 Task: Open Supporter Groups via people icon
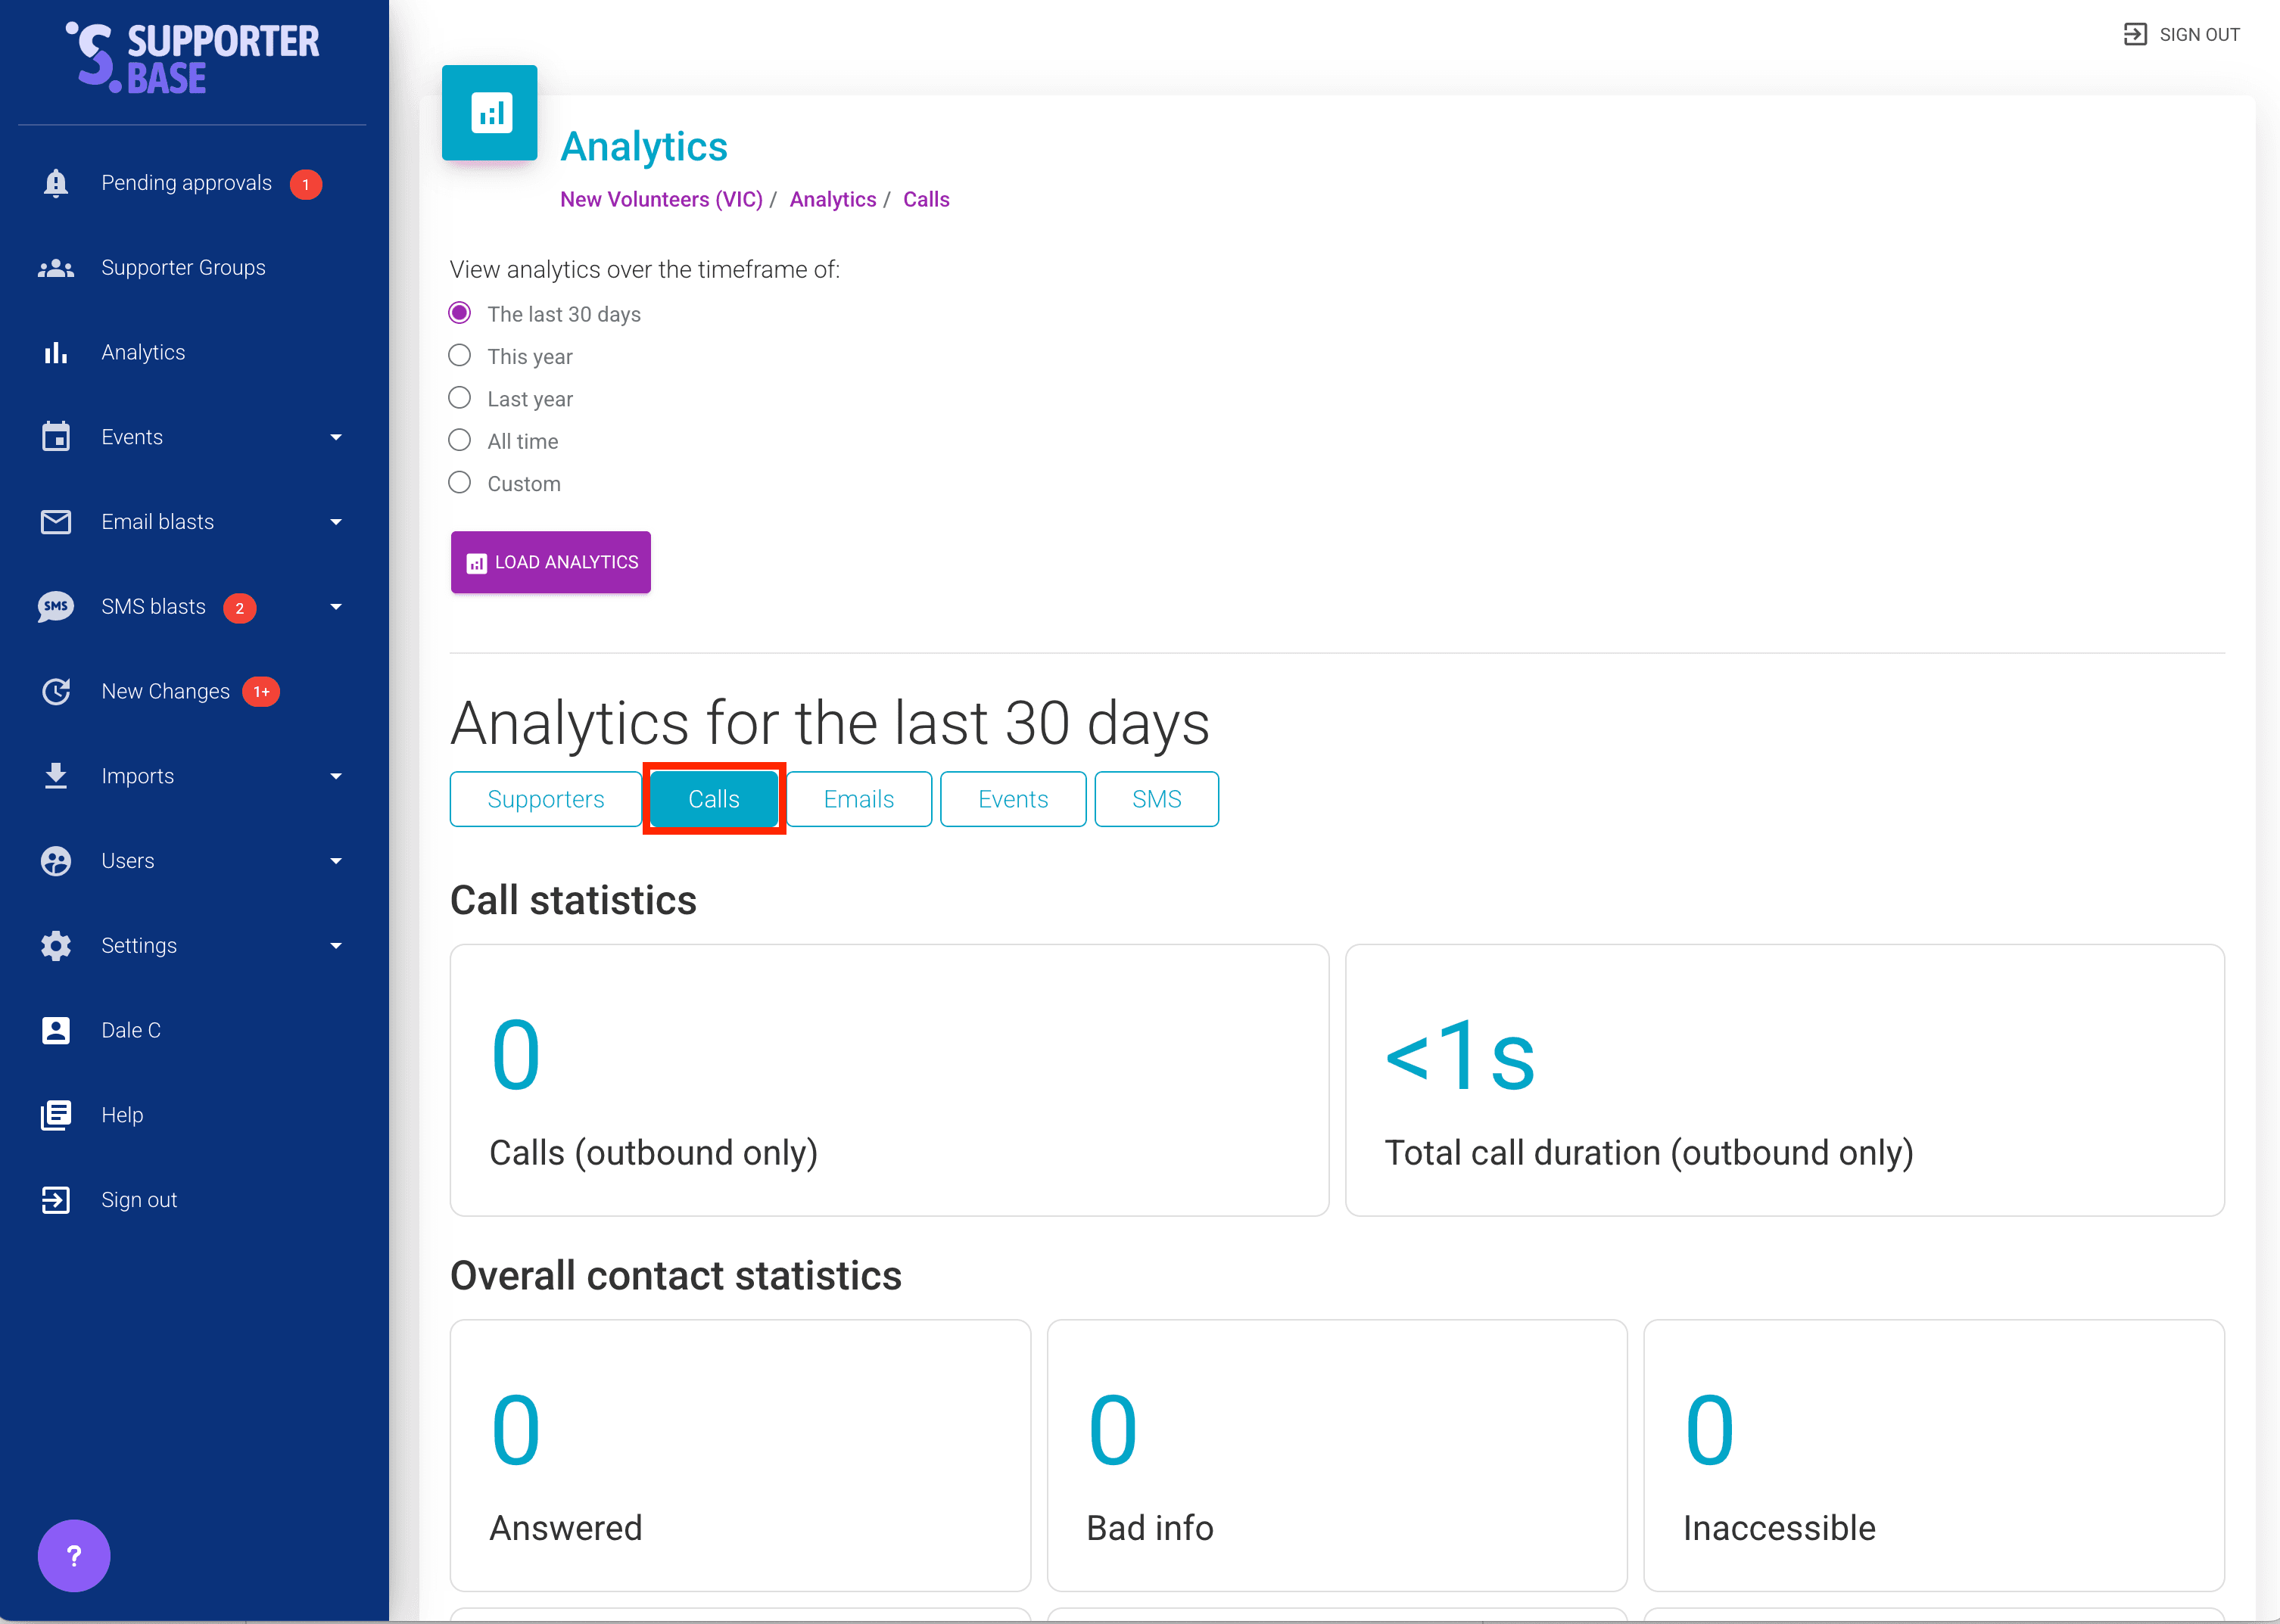pos(56,268)
